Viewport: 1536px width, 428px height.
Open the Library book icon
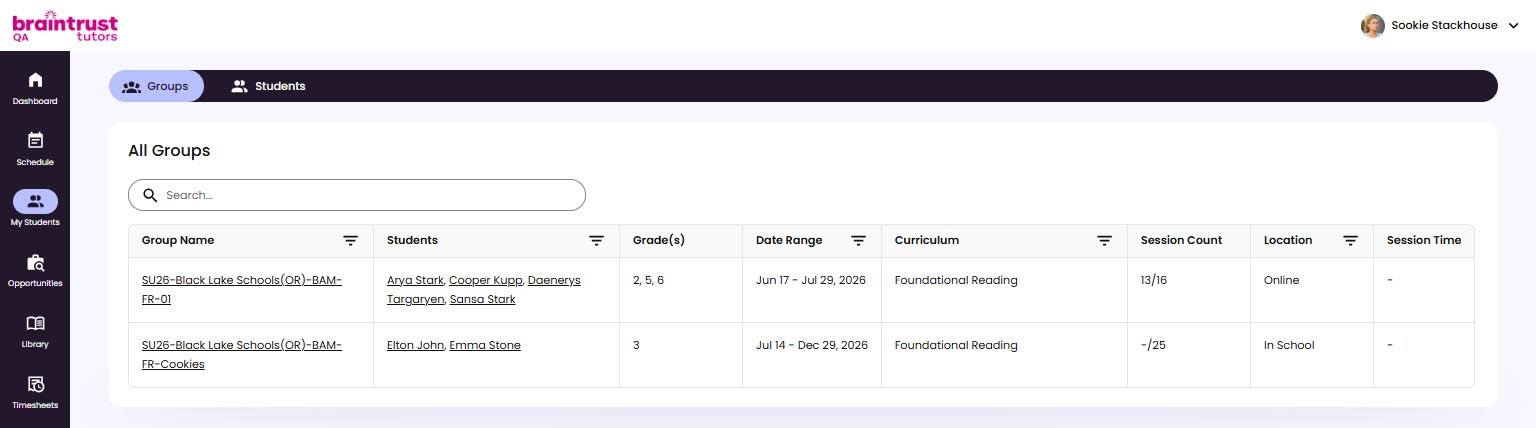point(35,323)
